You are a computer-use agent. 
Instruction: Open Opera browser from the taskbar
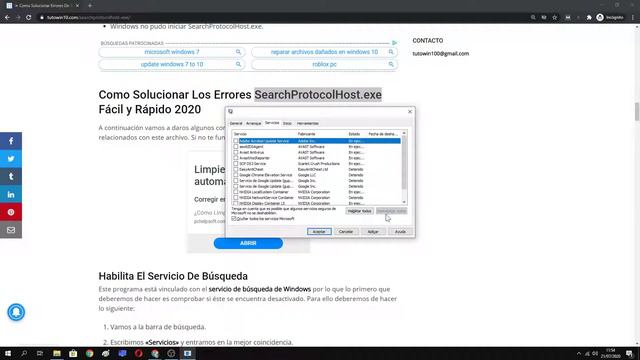(x=138, y=353)
